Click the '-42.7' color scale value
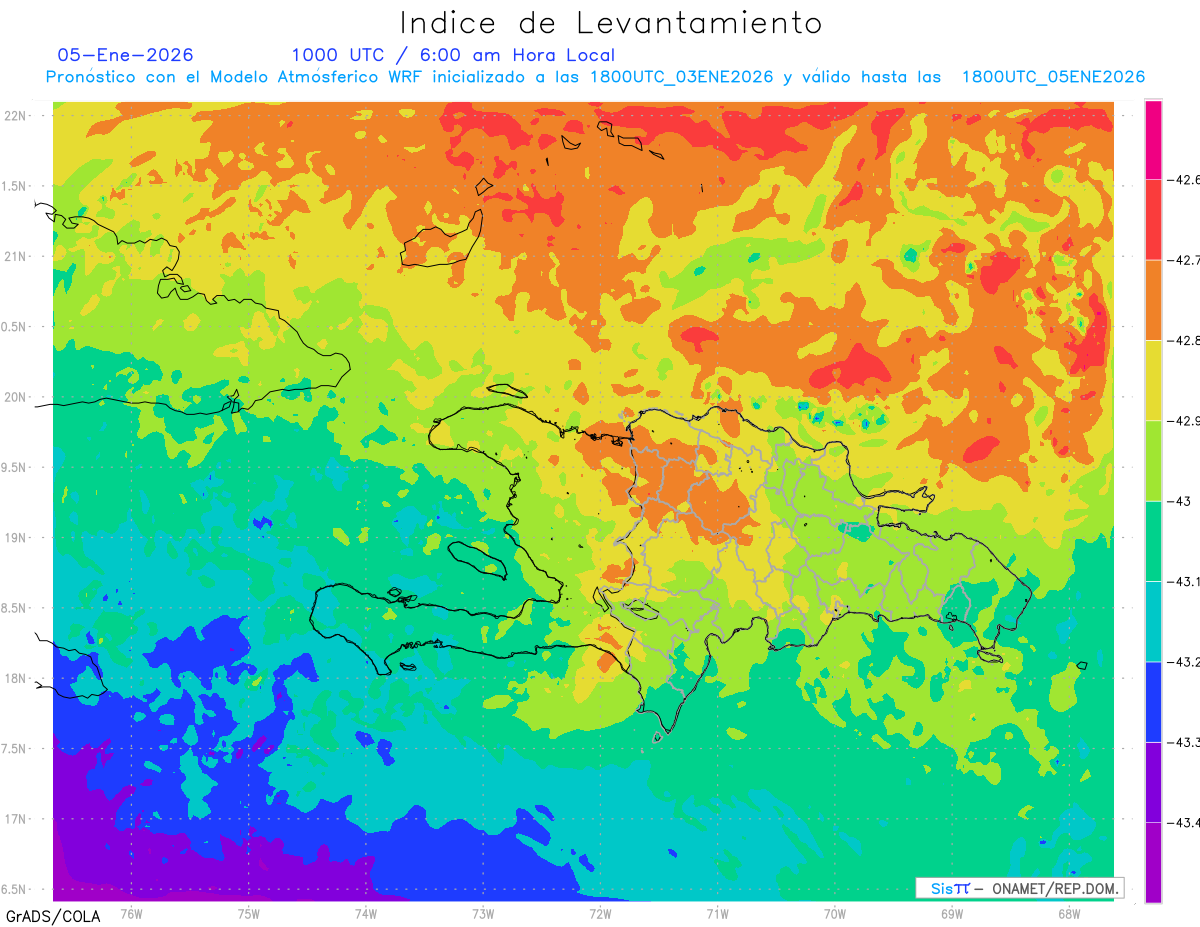The image size is (1200, 927). pos(1183,260)
